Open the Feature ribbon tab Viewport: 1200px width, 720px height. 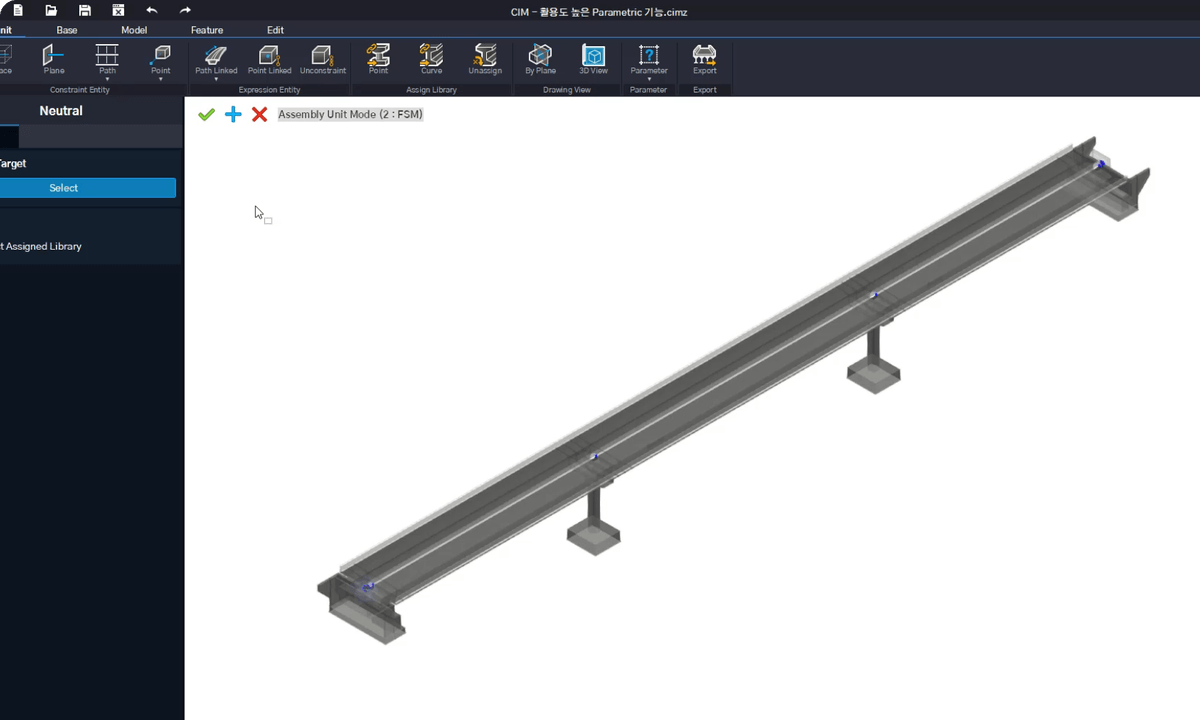207,30
